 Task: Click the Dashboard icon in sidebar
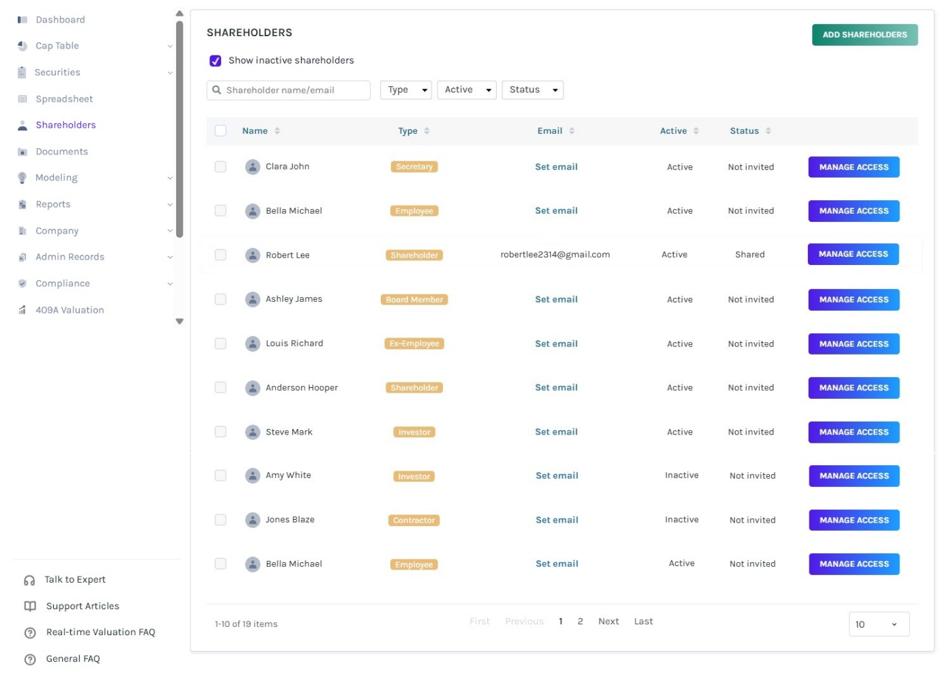coord(22,20)
